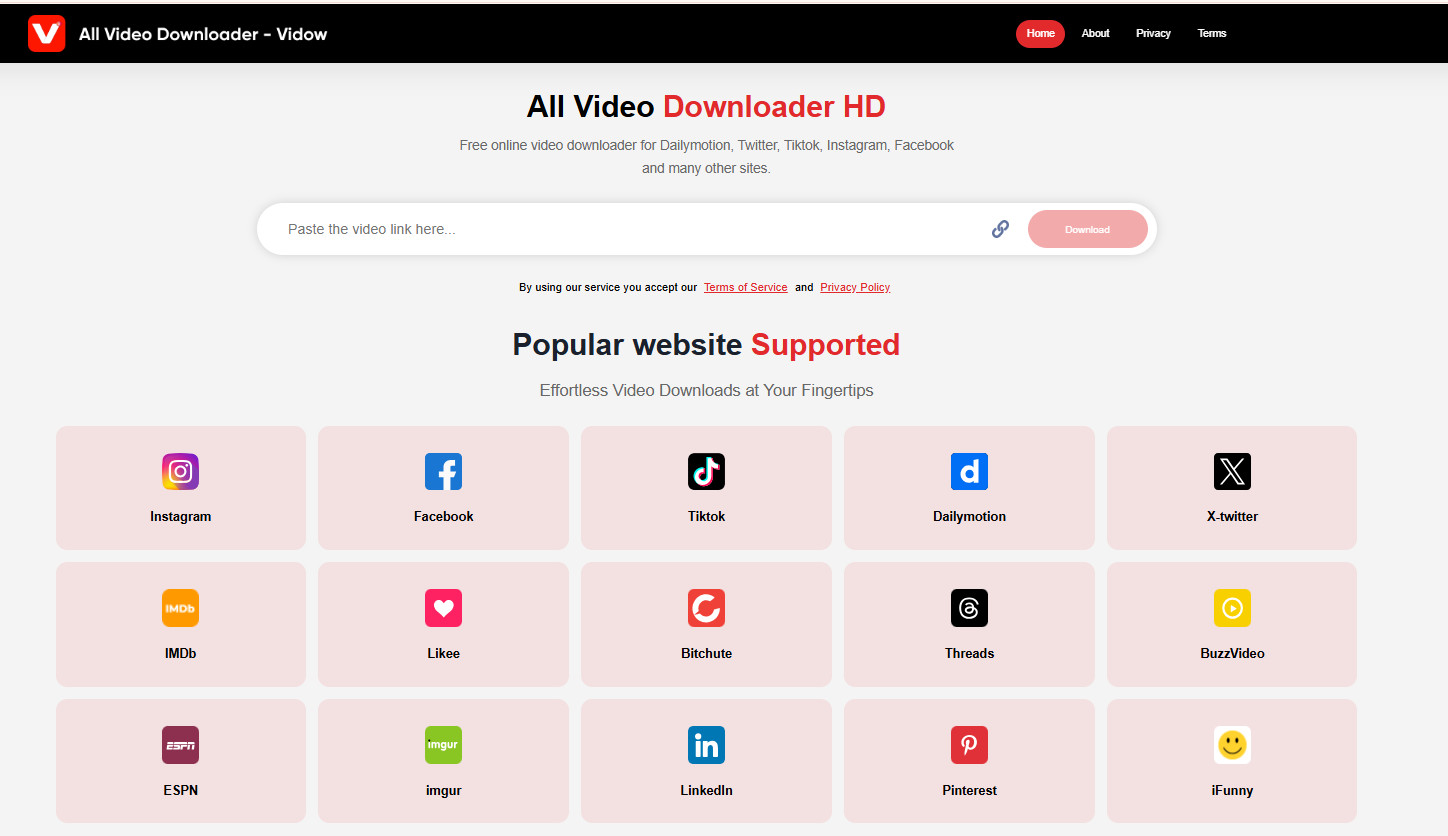Click the X-twitter label text
The height and width of the screenshot is (836, 1448).
coord(1232,517)
